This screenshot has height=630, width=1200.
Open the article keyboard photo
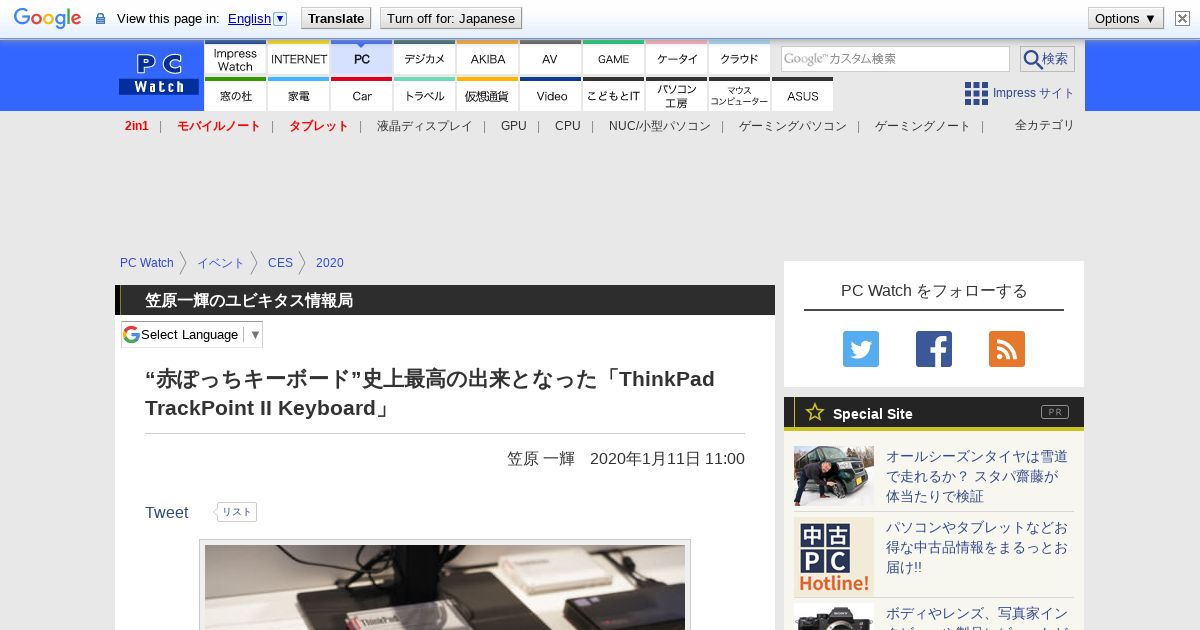point(445,587)
